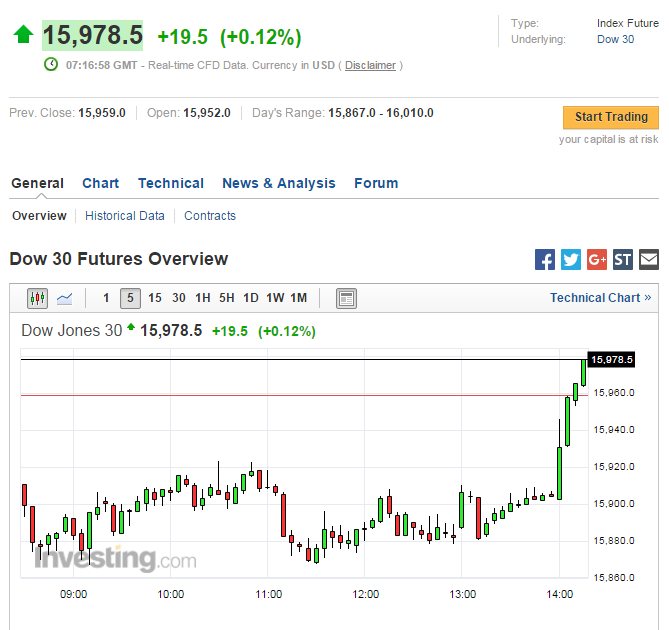The image size is (669, 630).
Task: Open the Chart tab
Action: 101,183
